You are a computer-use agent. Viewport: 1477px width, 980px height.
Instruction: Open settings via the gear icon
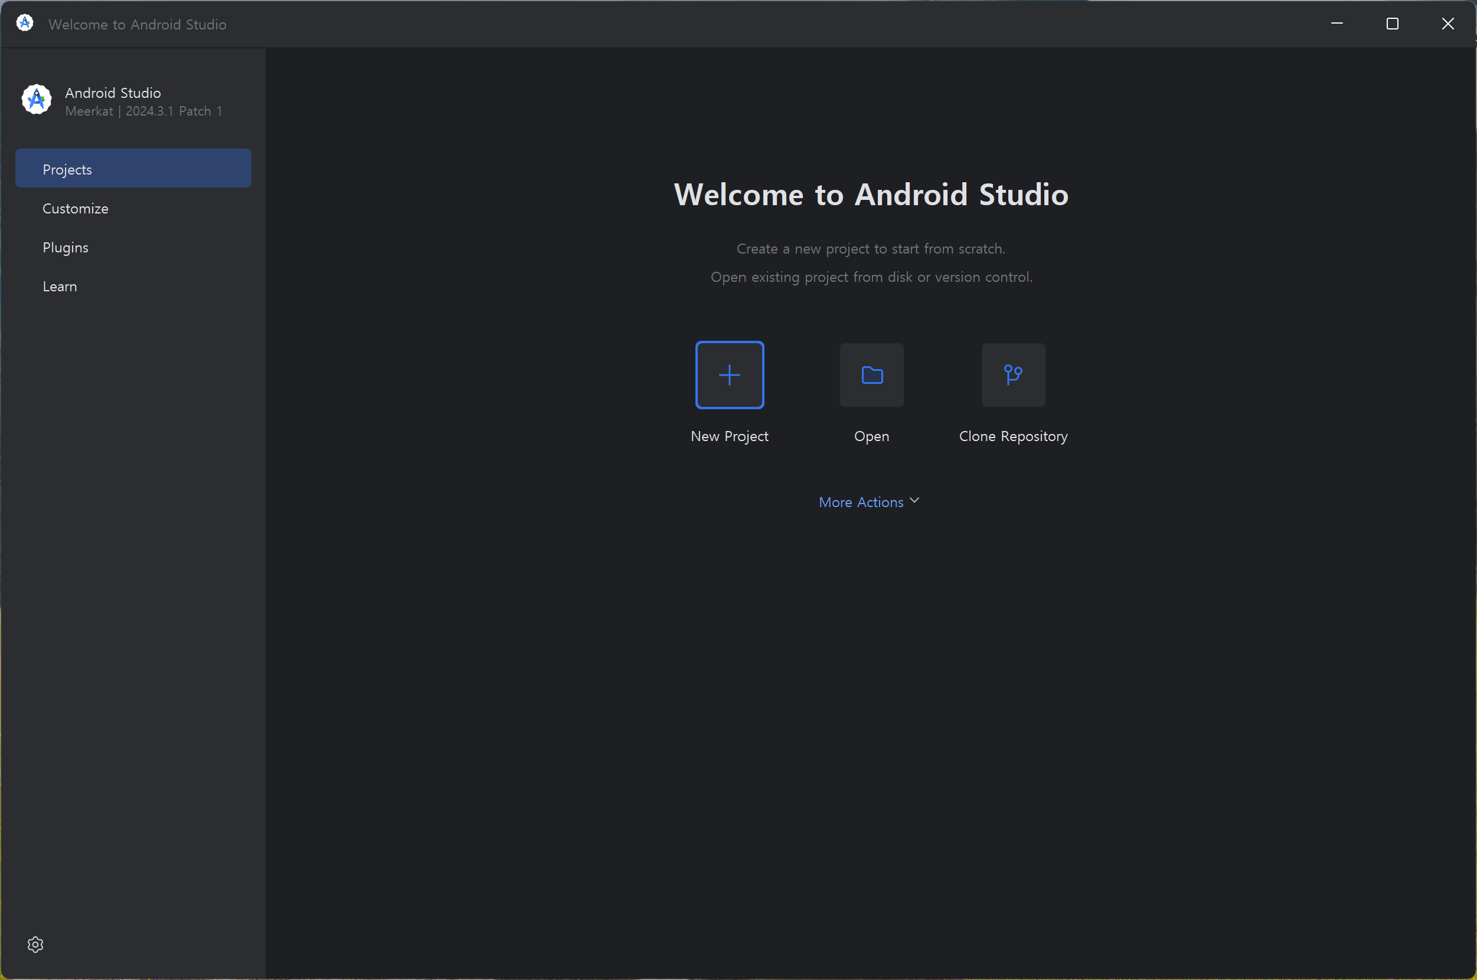point(36,945)
